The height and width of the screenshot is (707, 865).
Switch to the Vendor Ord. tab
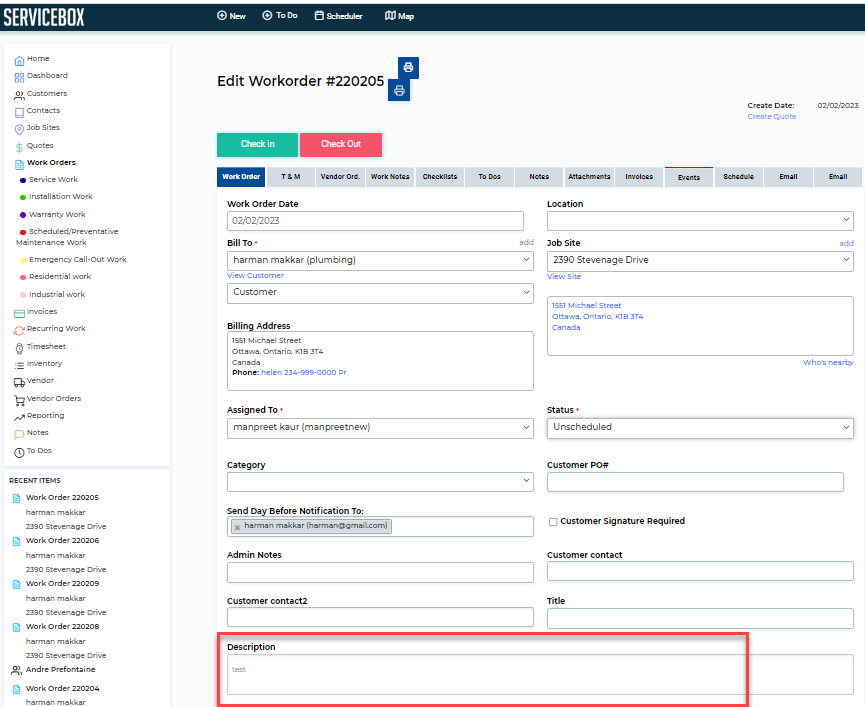point(340,177)
